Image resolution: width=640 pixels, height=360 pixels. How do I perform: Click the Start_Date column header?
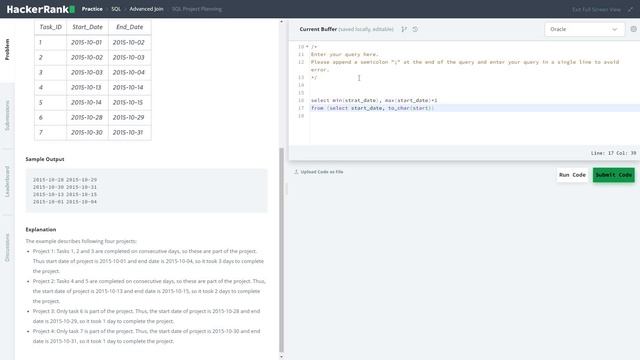[87, 27]
